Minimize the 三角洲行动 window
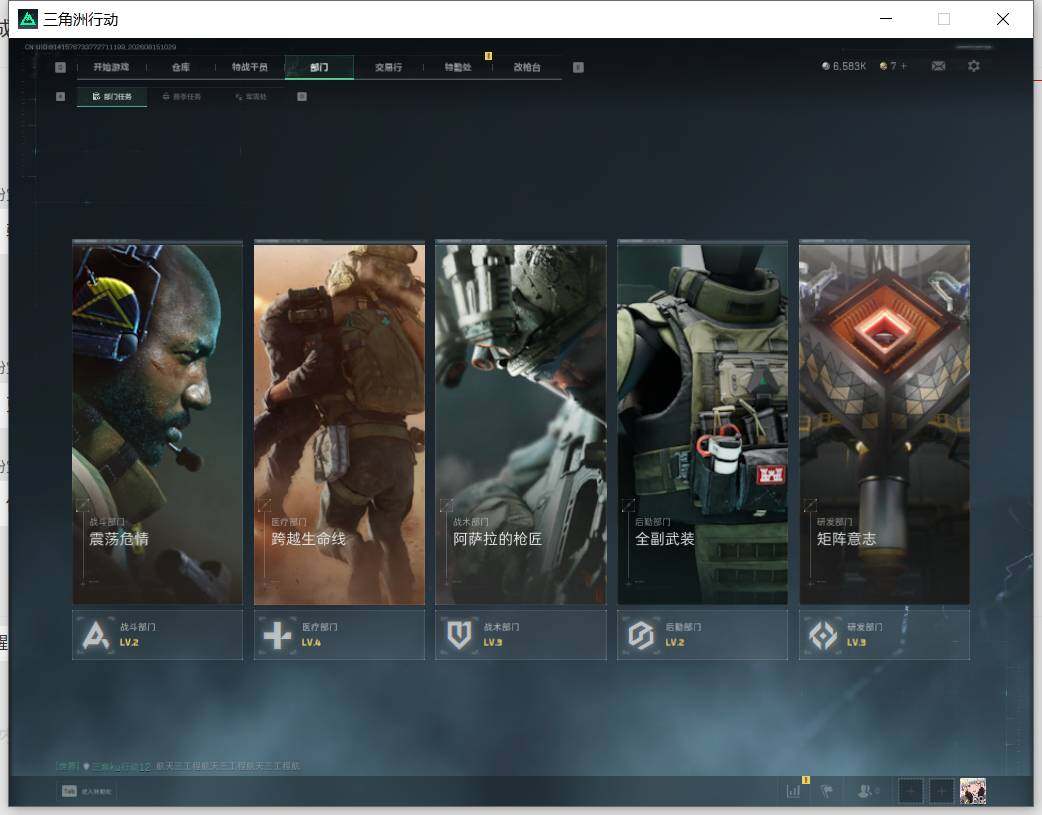Screen dimensions: 1042x815 point(886,19)
